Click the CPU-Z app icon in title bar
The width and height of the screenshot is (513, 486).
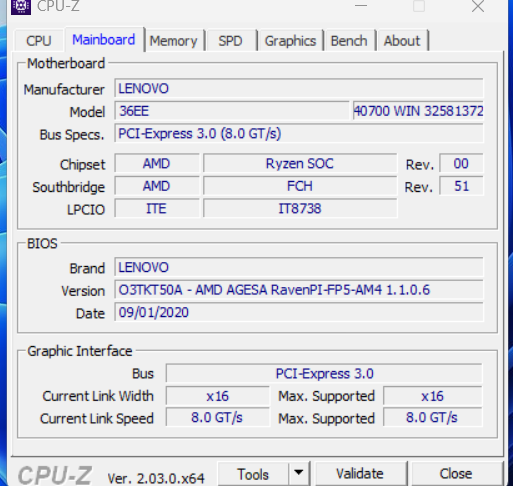click(x=21, y=7)
